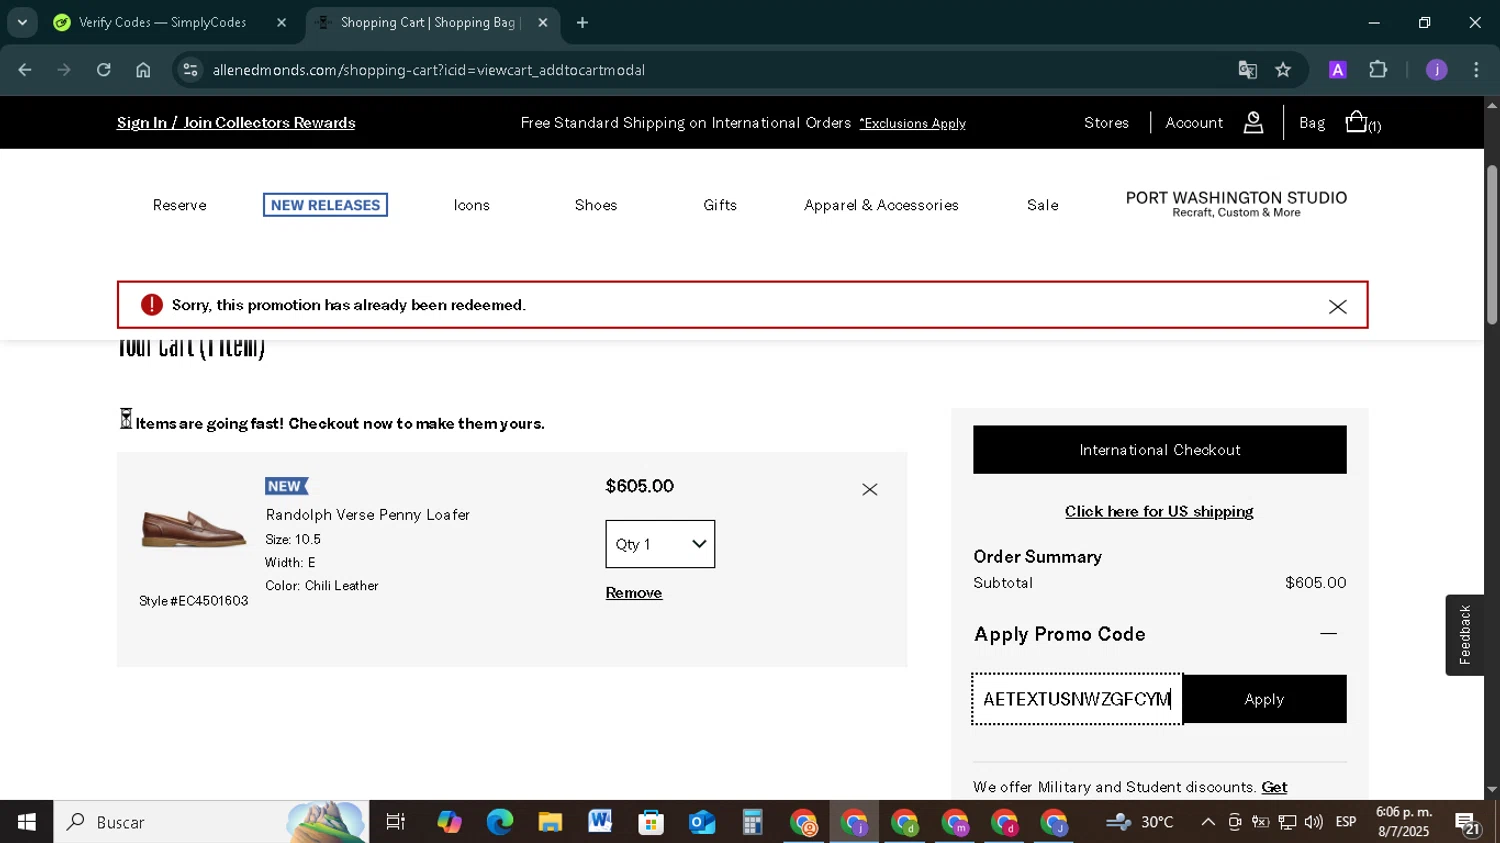Open the Windows Start menu
This screenshot has width=1500, height=843.
pos(27,822)
